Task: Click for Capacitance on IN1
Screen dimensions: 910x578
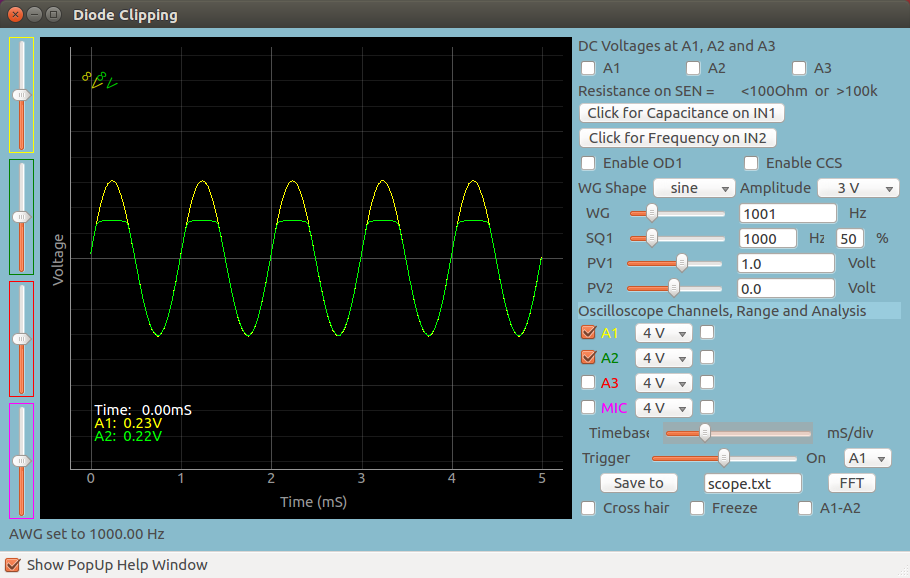Action: (681, 112)
